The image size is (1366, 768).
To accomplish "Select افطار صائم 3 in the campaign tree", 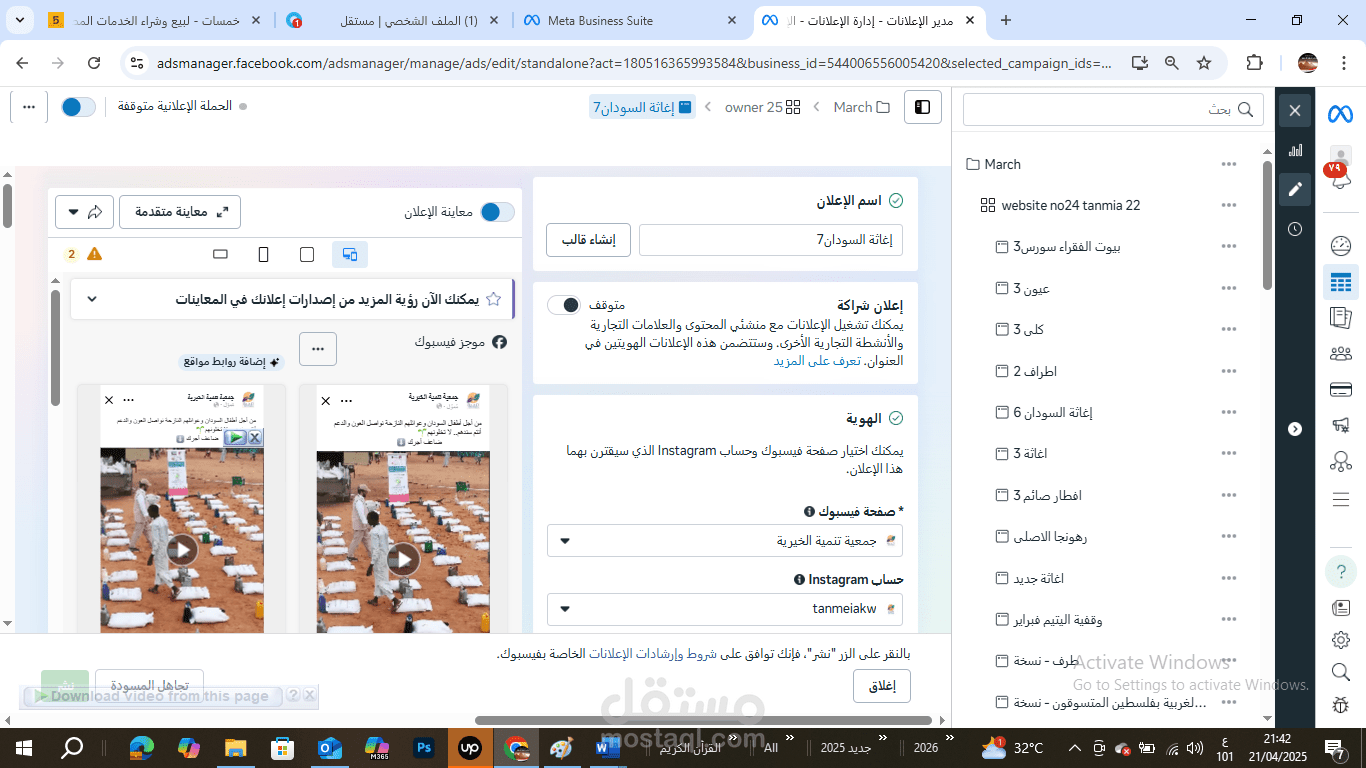I will [1039, 495].
